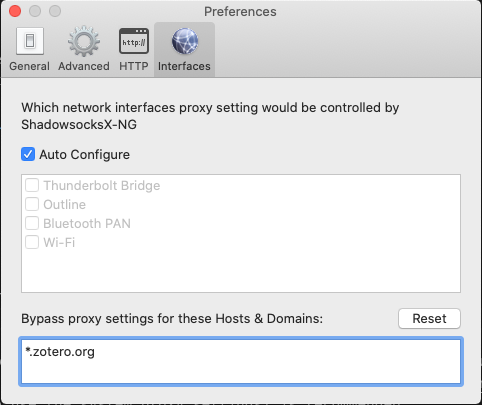482x405 pixels.
Task: Click the Preferences window title
Action: click(240, 12)
